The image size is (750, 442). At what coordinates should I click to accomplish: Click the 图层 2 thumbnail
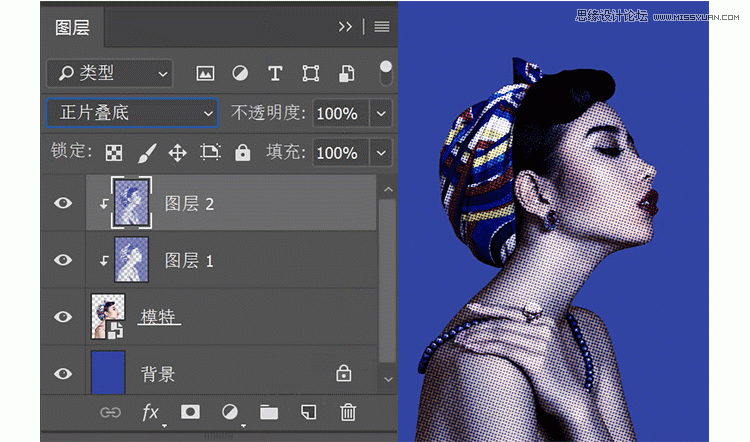132,202
